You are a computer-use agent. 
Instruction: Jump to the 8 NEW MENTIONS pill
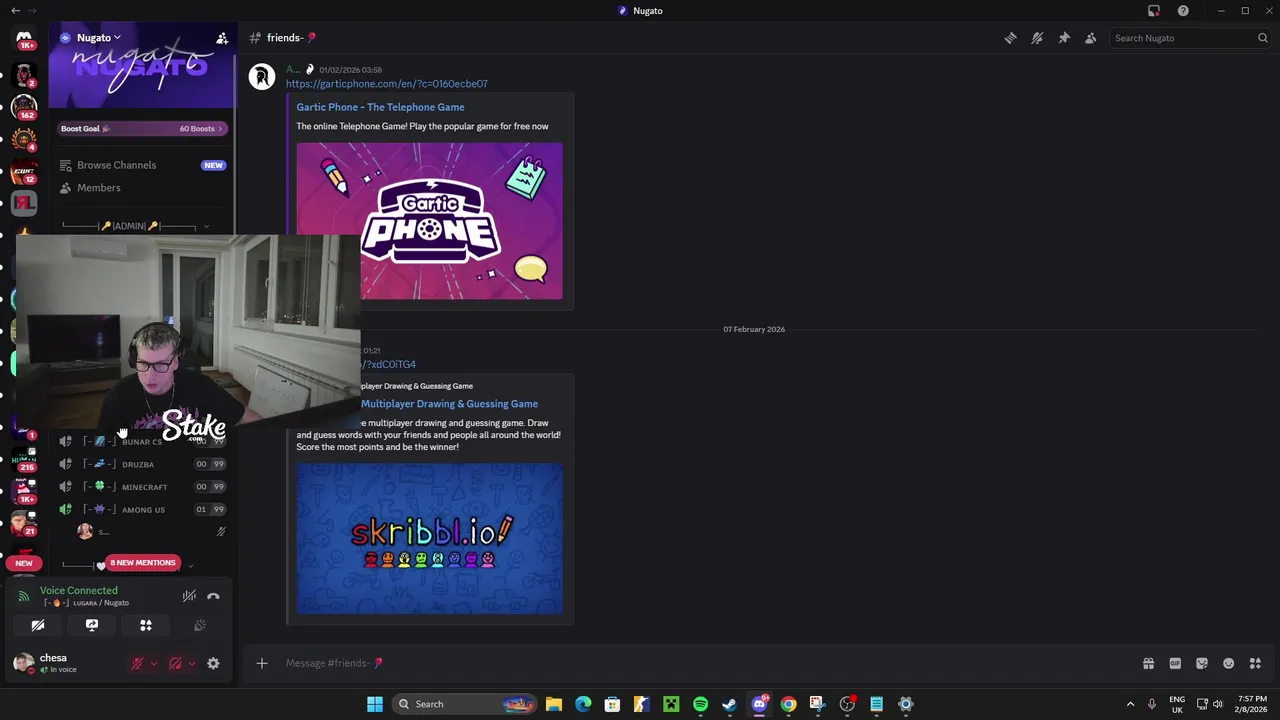[x=143, y=563]
